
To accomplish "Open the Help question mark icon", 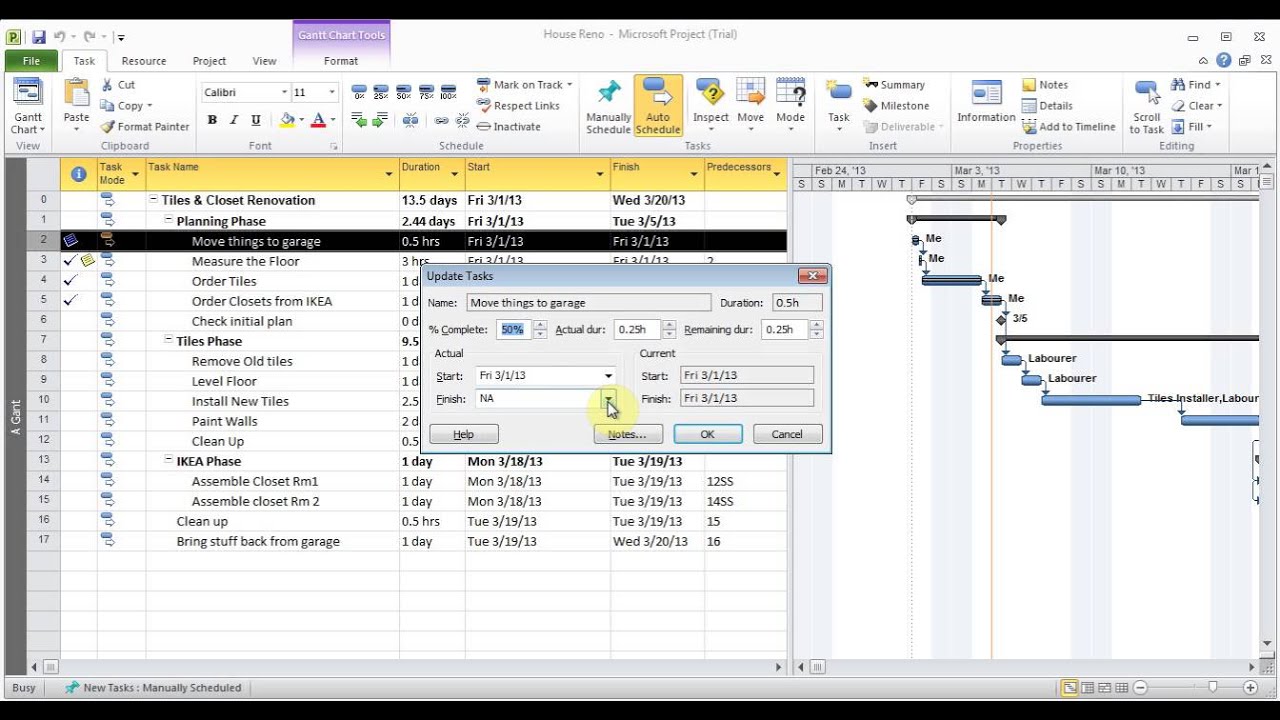I will [1225, 61].
